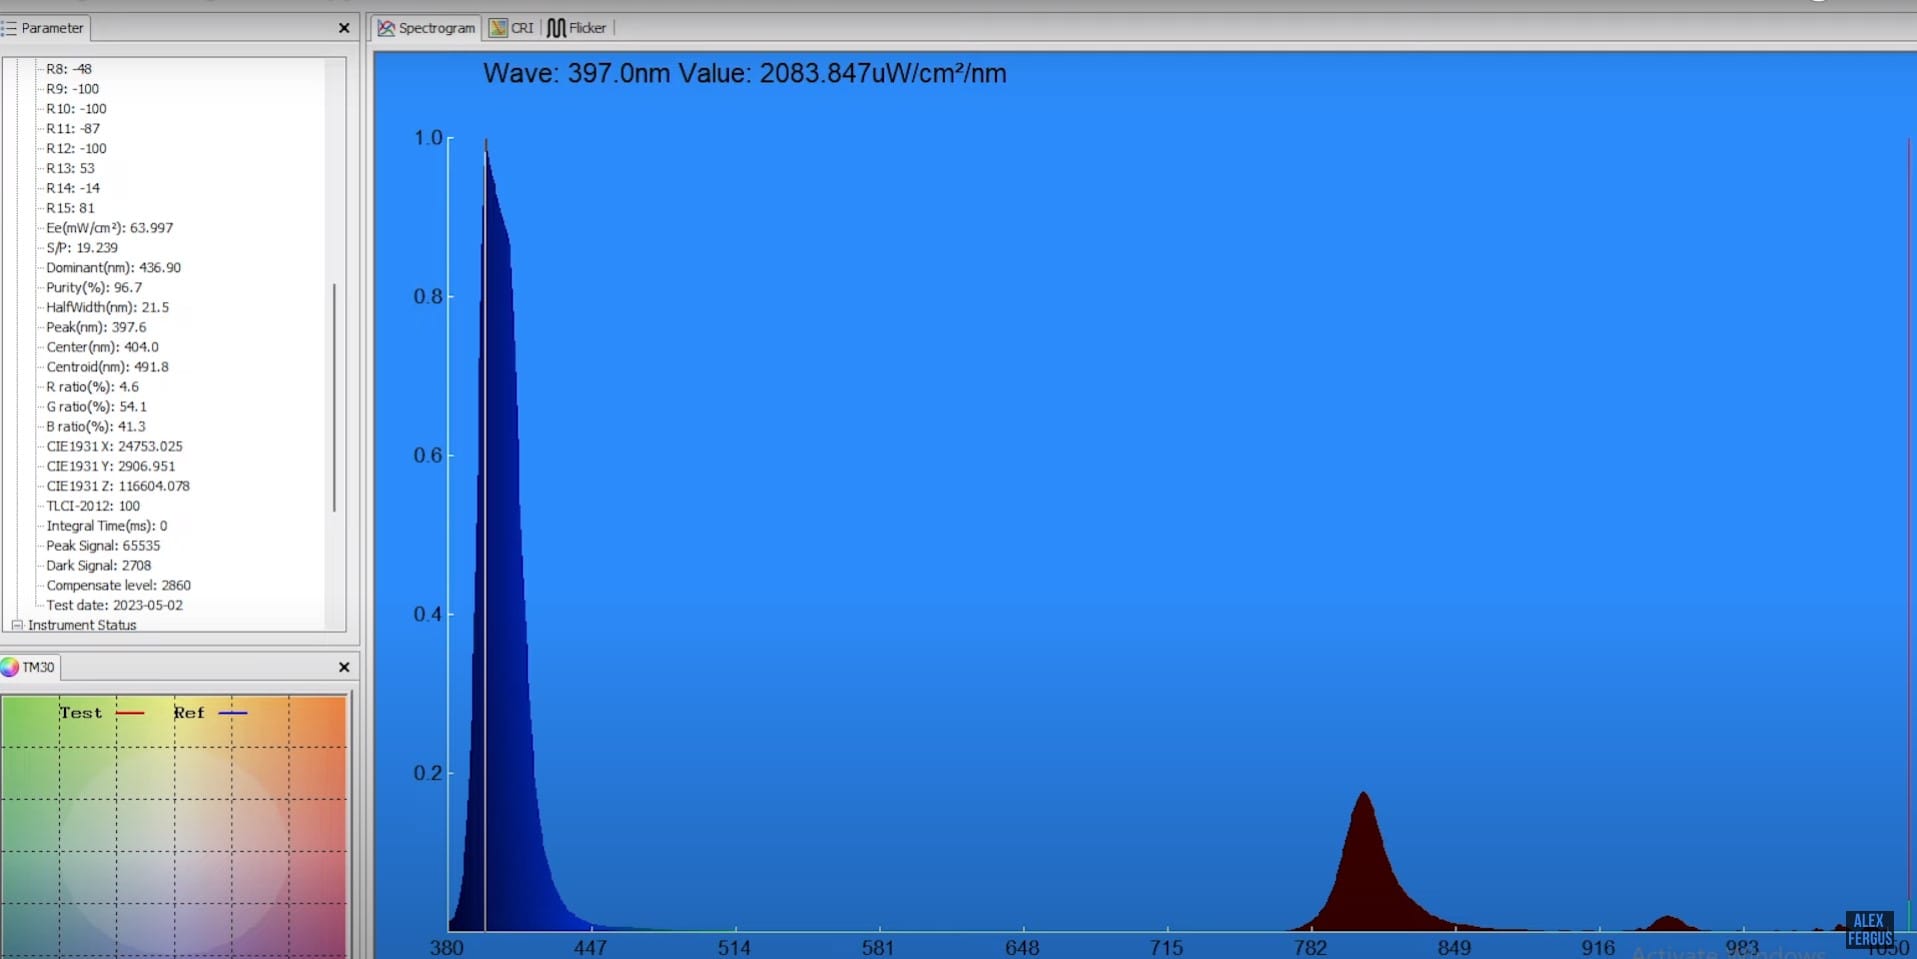This screenshot has height=959, width=1917.
Task: Click the small infrared bump near 950 nm
Action: click(1666, 924)
